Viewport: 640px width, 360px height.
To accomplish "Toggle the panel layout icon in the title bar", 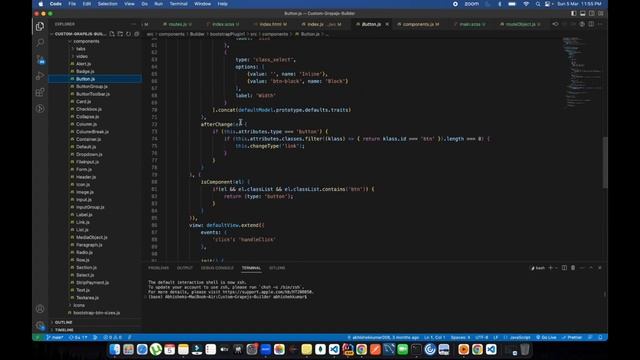I will point(582,13).
